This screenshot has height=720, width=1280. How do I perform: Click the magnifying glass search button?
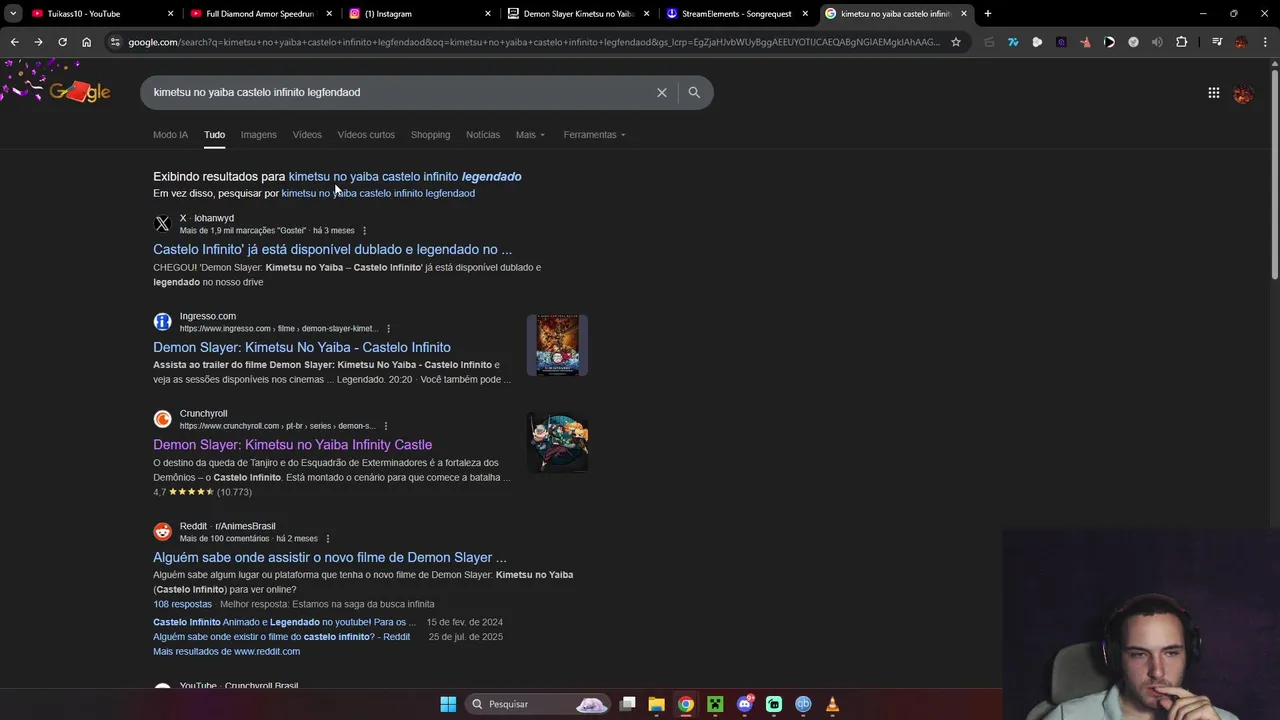tap(694, 92)
